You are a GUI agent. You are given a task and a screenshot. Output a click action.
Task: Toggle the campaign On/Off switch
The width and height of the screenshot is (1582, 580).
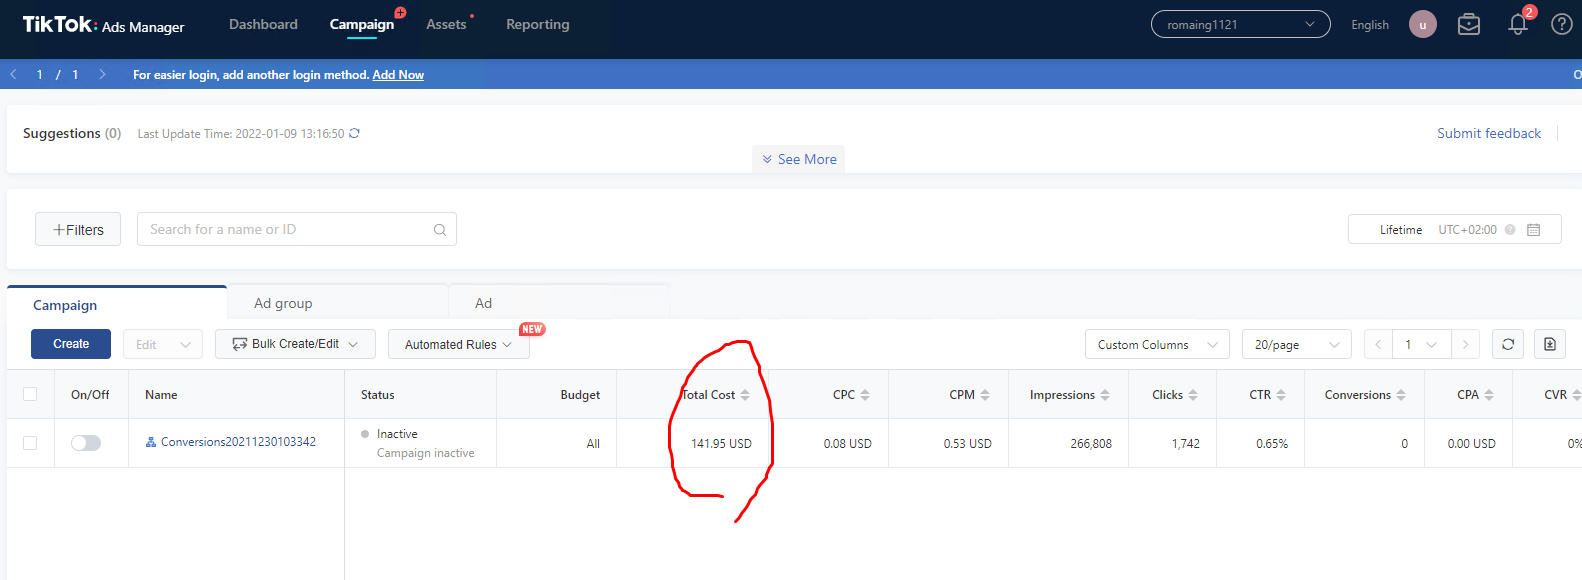(x=86, y=443)
